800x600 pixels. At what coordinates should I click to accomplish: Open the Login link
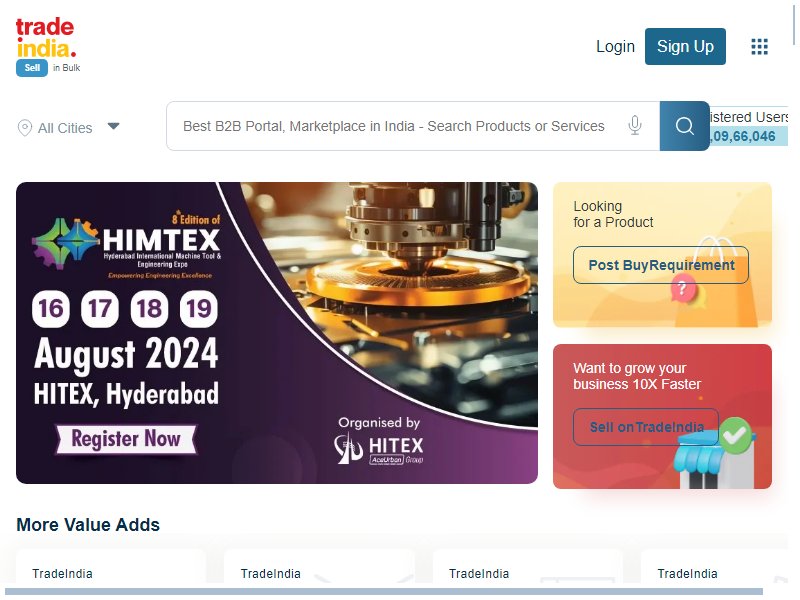tap(615, 46)
